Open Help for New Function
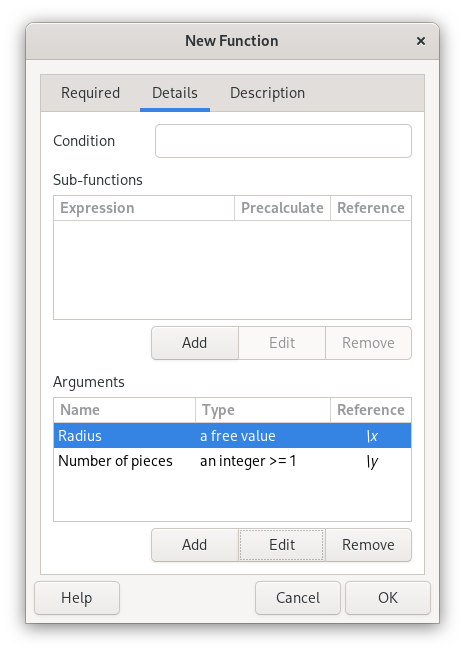This screenshot has height=652, width=465. 77,598
